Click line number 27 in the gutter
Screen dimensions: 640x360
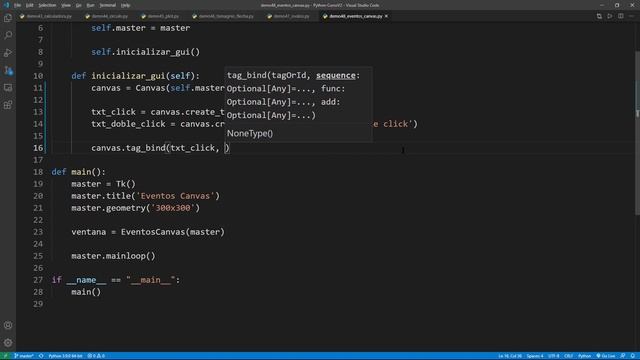pyautogui.click(x=38, y=280)
